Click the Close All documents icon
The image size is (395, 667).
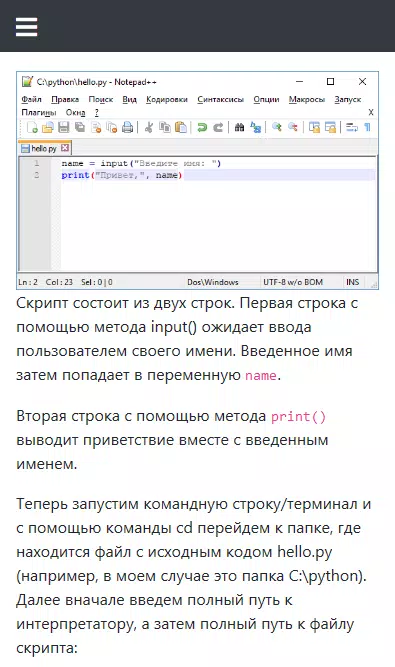111,127
